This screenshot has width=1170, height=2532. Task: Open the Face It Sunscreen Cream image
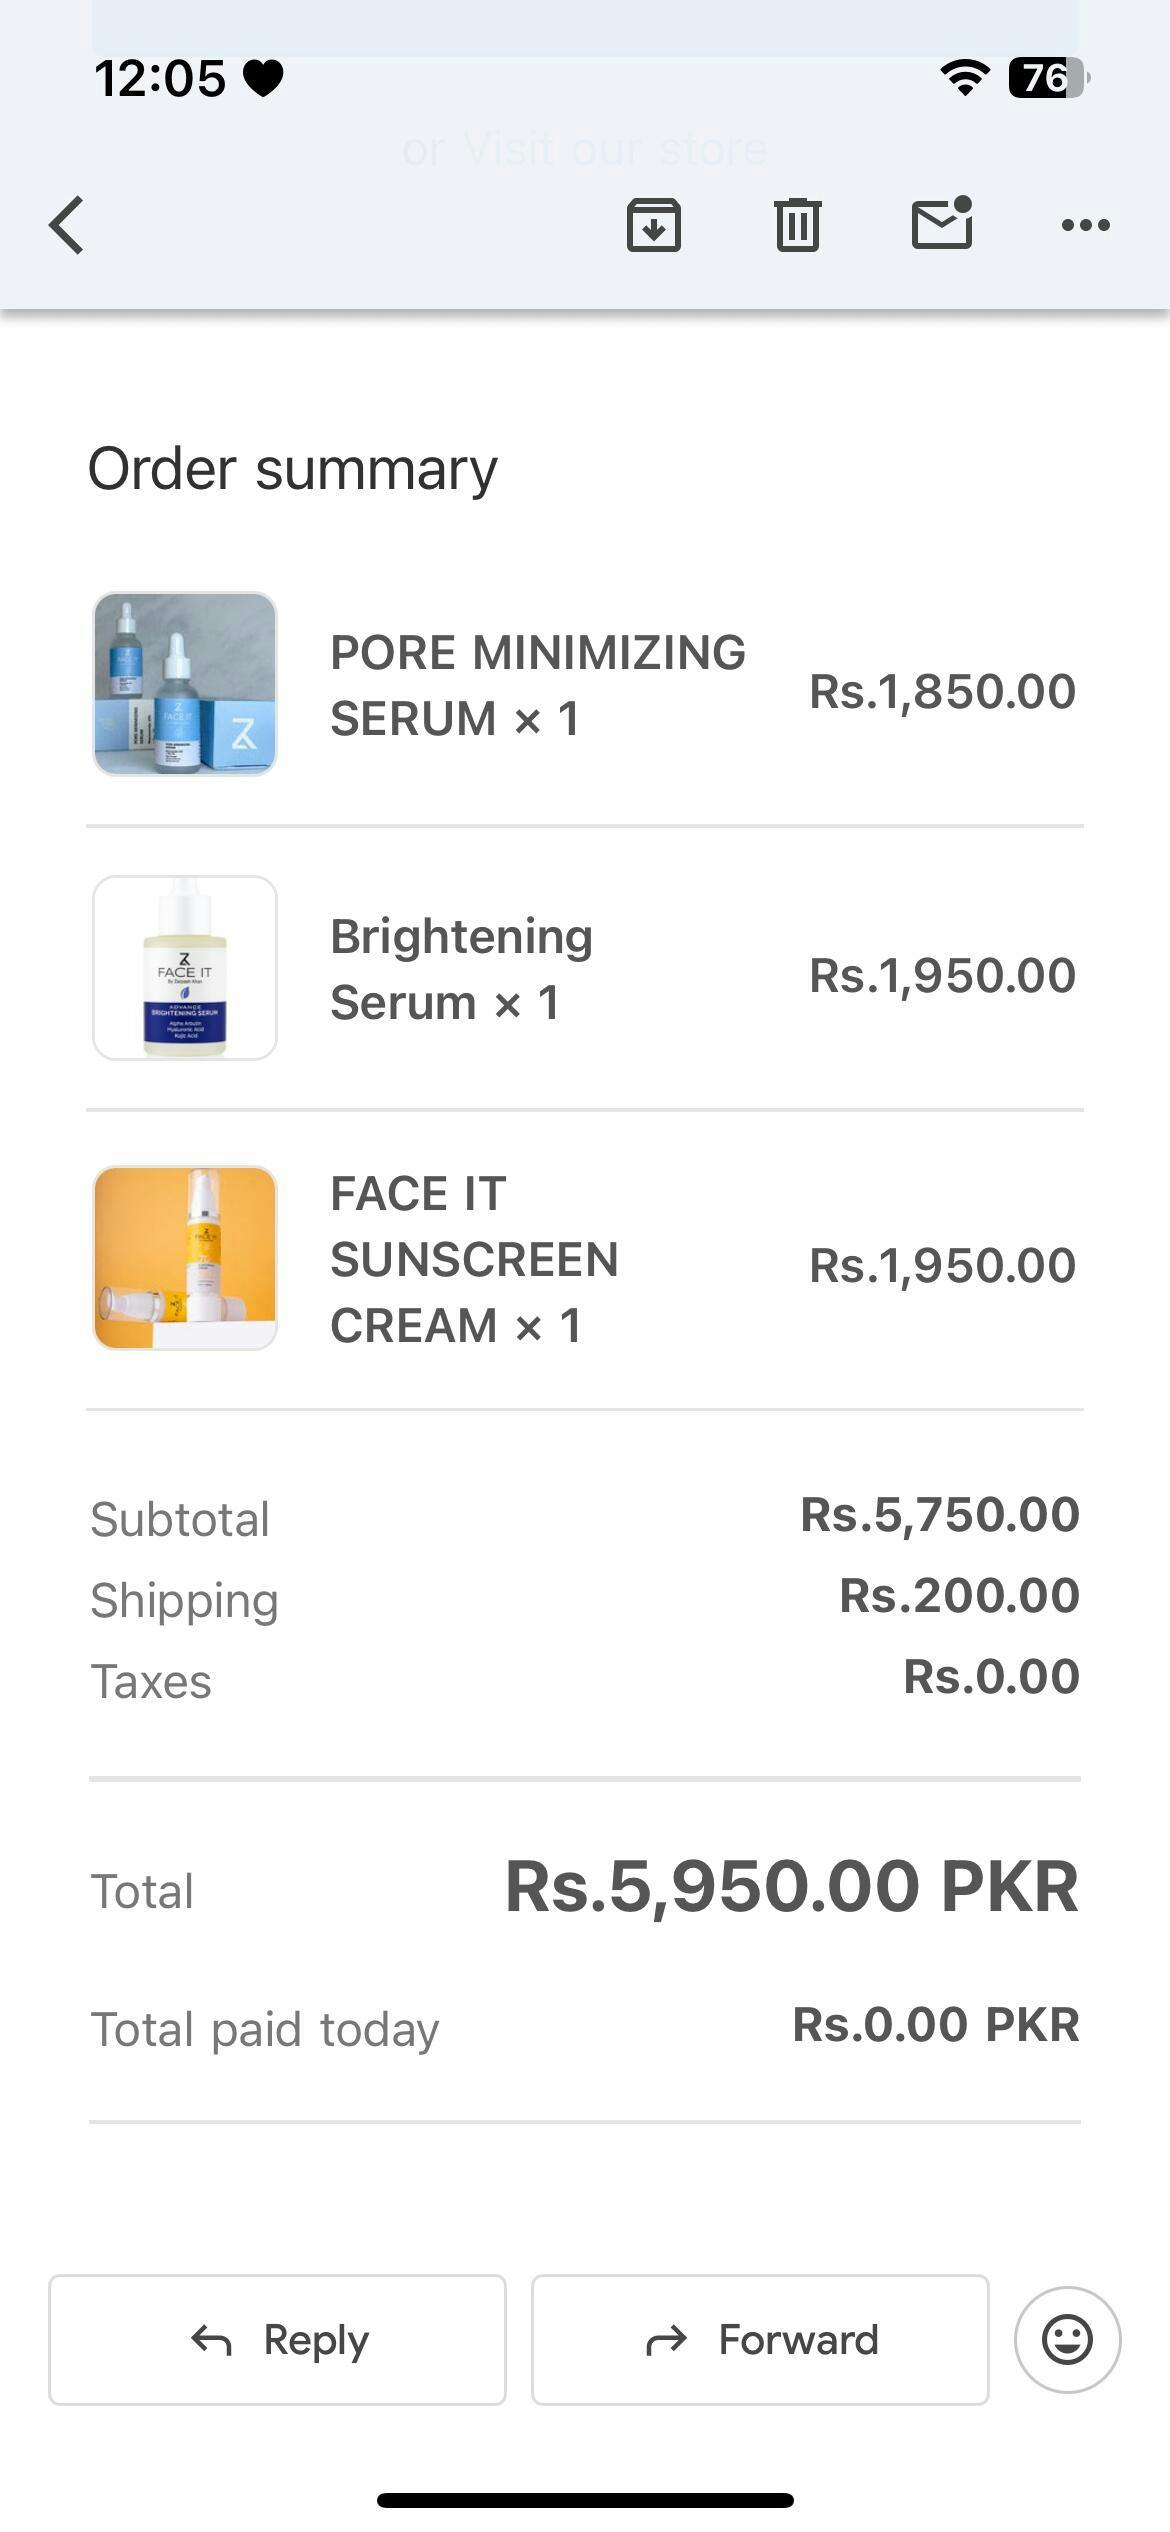tap(185, 1258)
